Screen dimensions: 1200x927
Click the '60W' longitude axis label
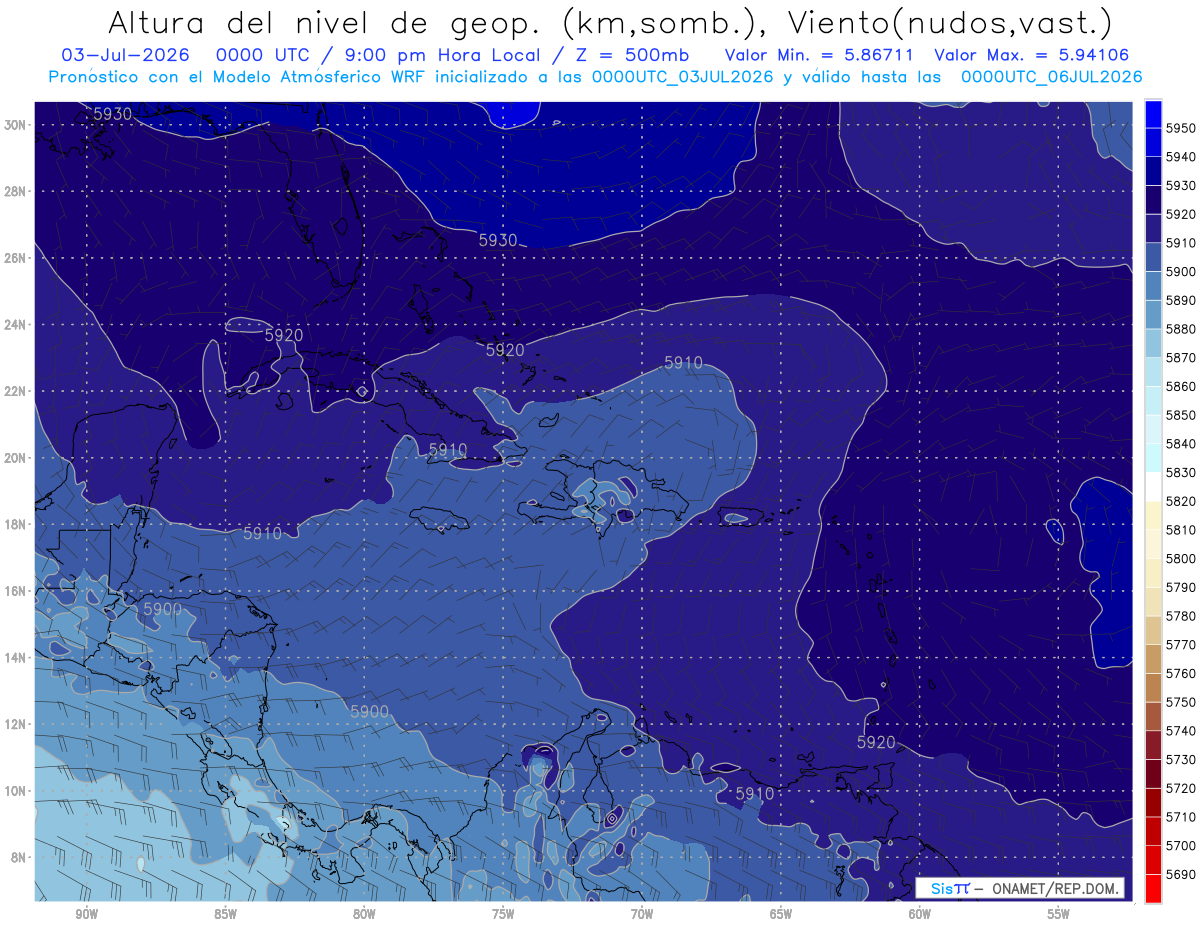pos(920,915)
